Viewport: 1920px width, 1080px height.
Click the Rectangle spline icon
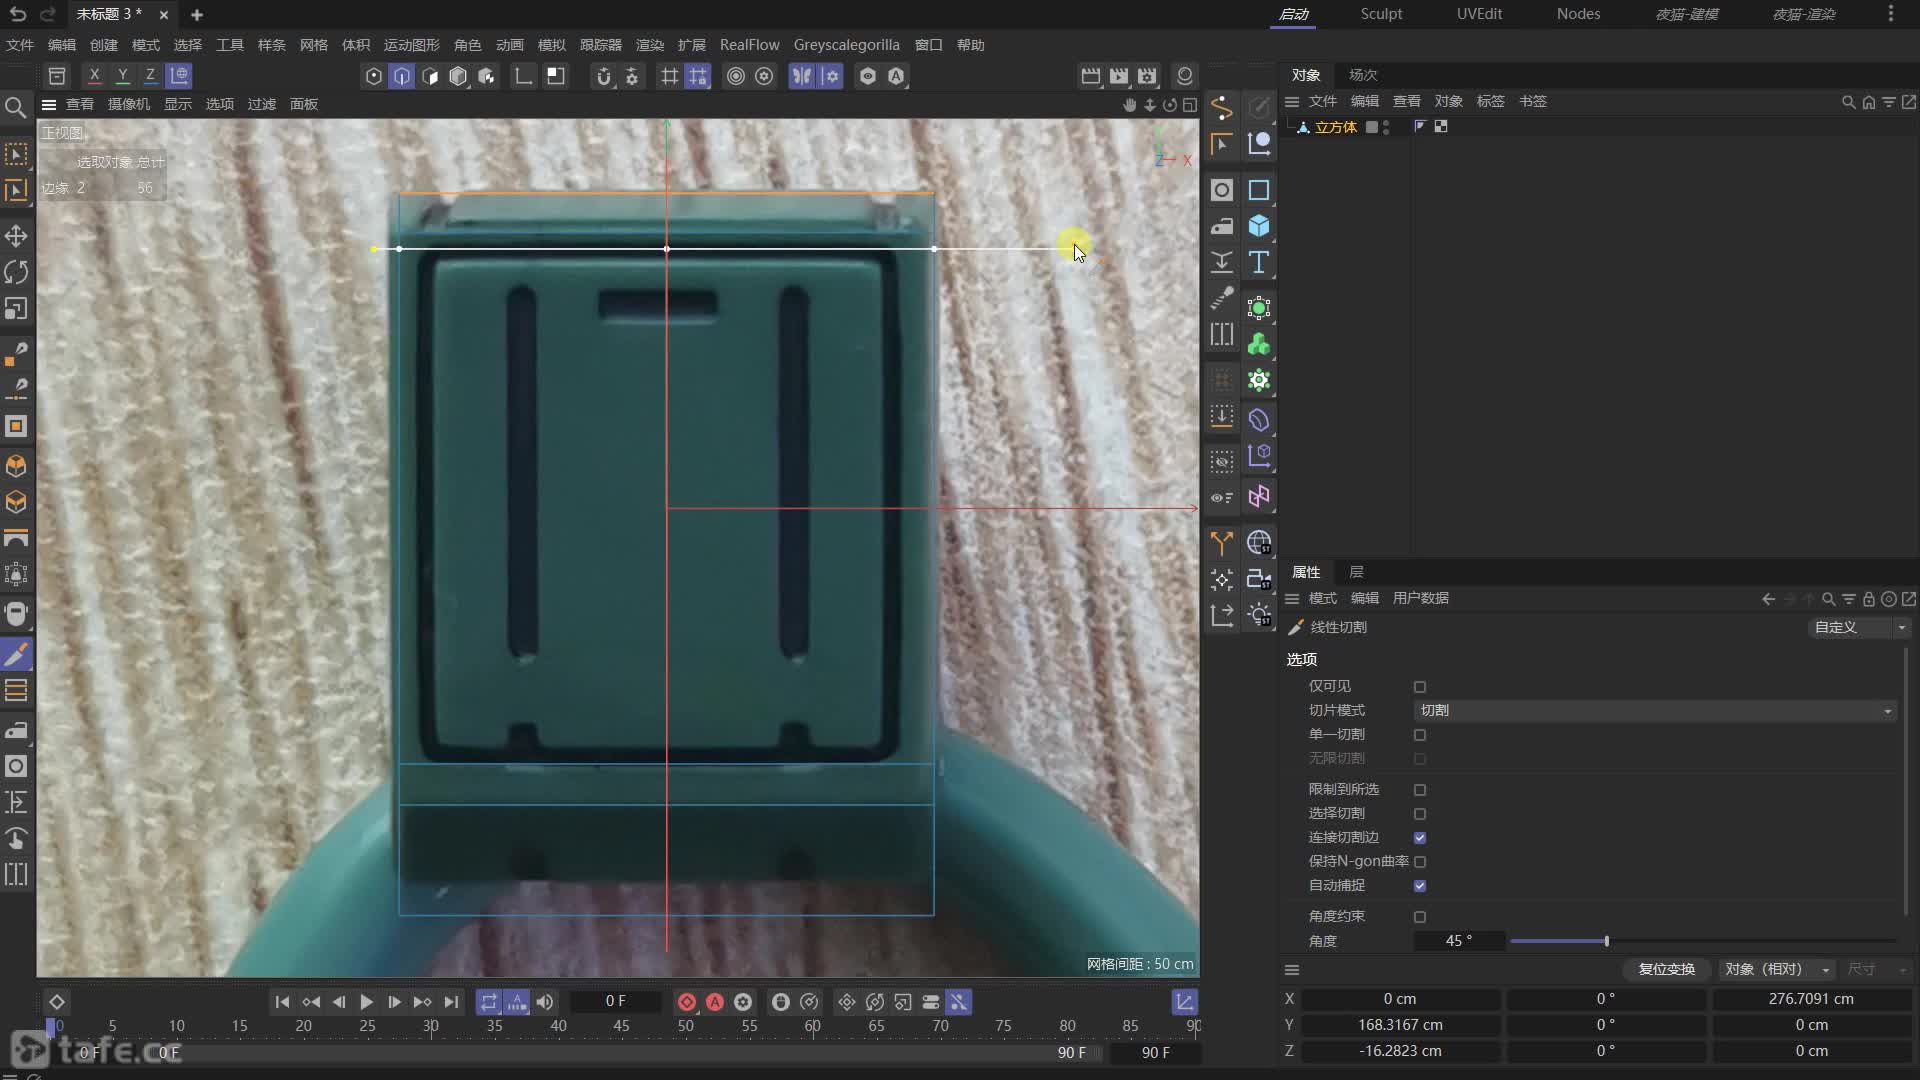pos(1259,190)
